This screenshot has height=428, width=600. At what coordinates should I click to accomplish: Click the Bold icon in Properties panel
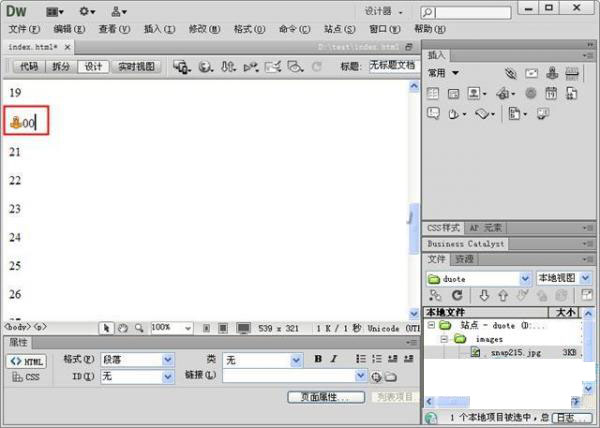pyautogui.click(x=317, y=360)
